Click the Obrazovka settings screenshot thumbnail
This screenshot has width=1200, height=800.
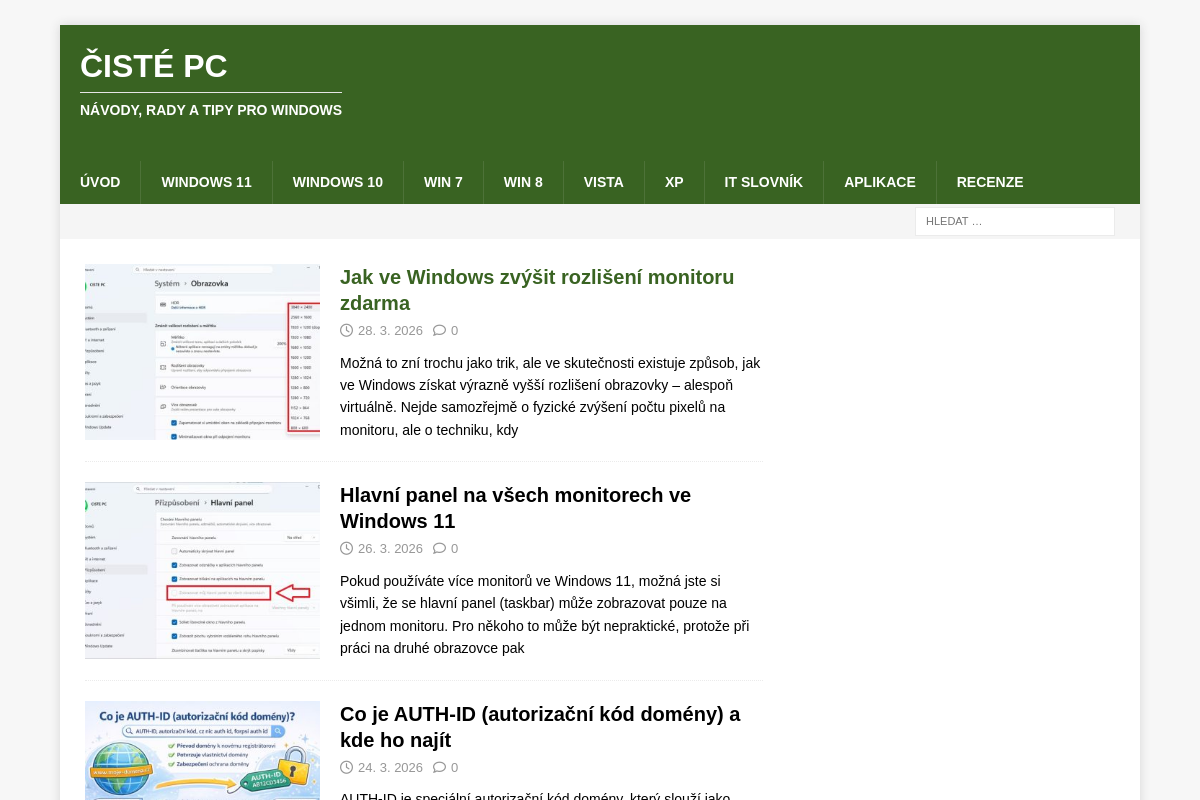202,351
